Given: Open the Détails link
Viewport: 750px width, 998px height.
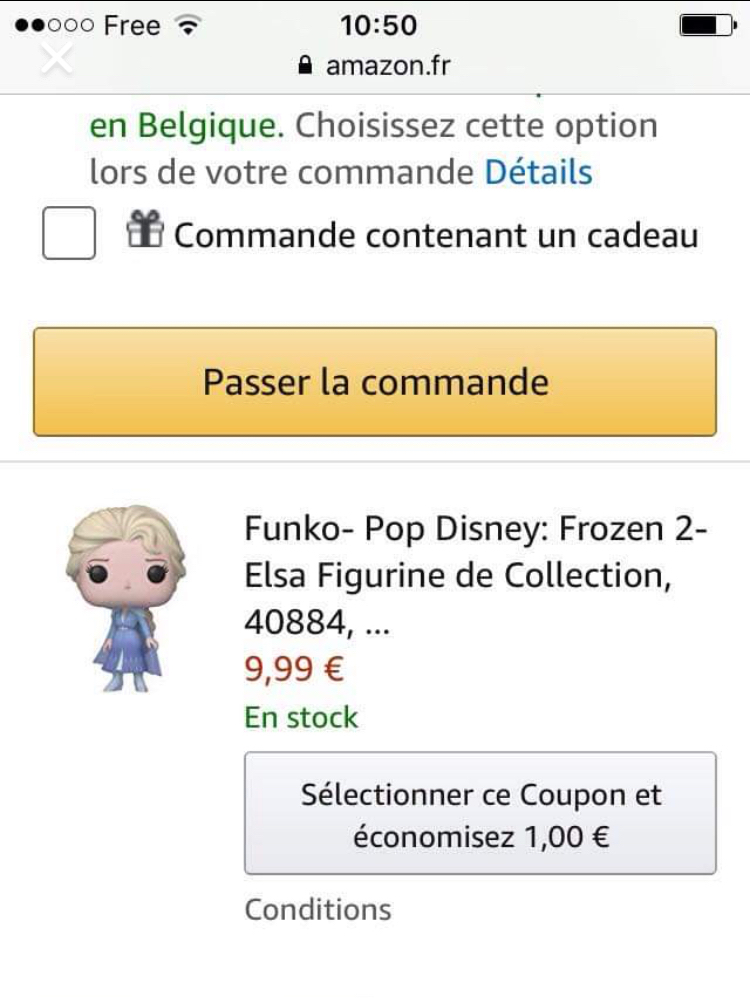Looking at the screenshot, I should click(538, 172).
